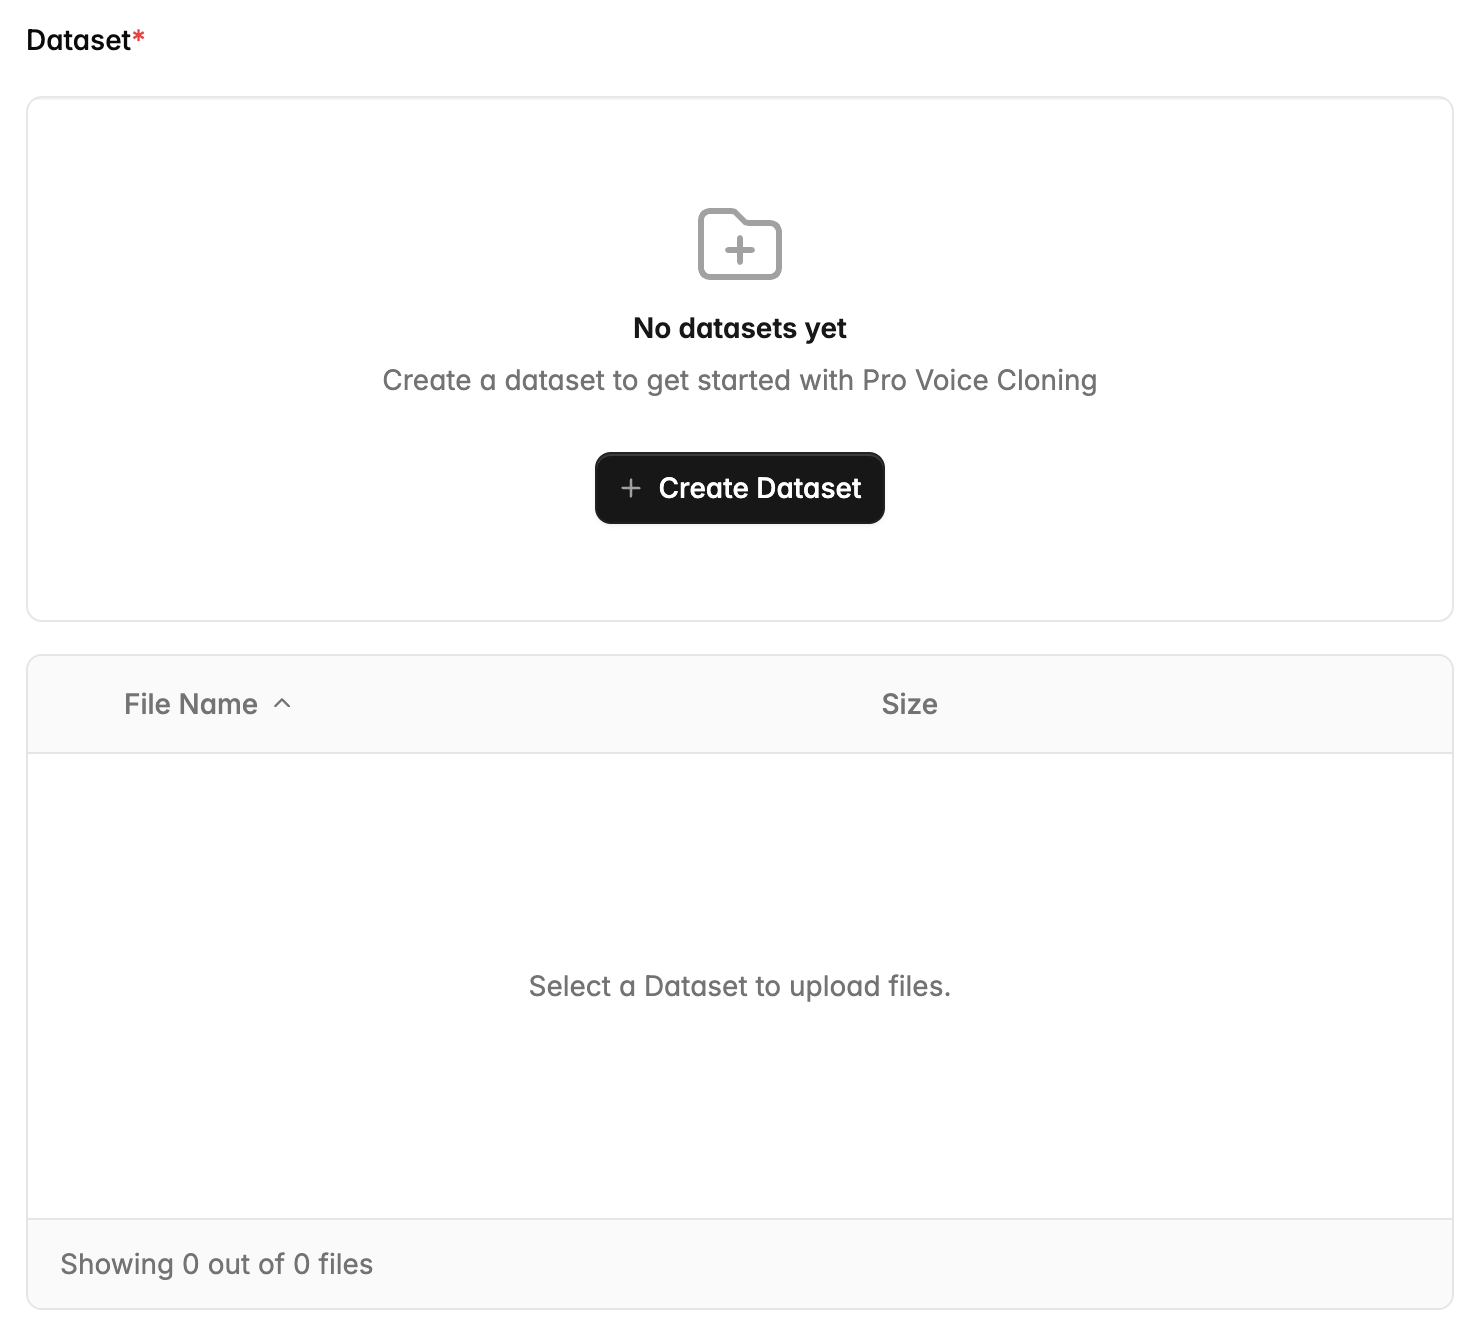
Task: Click the 'Create a dataset to get started' description
Action: pos(739,380)
